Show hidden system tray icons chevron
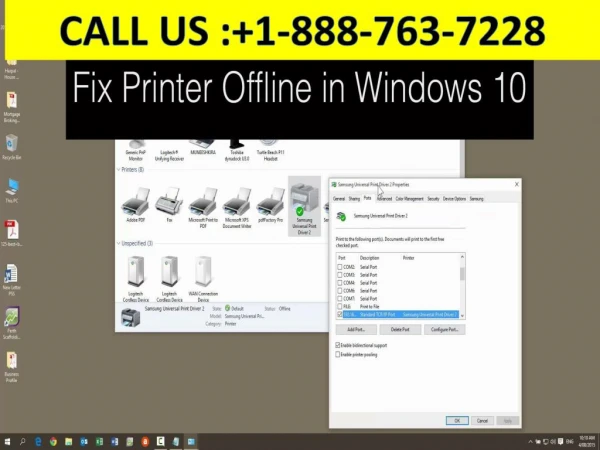The height and width of the screenshot is (450, 600). [530, 442]
